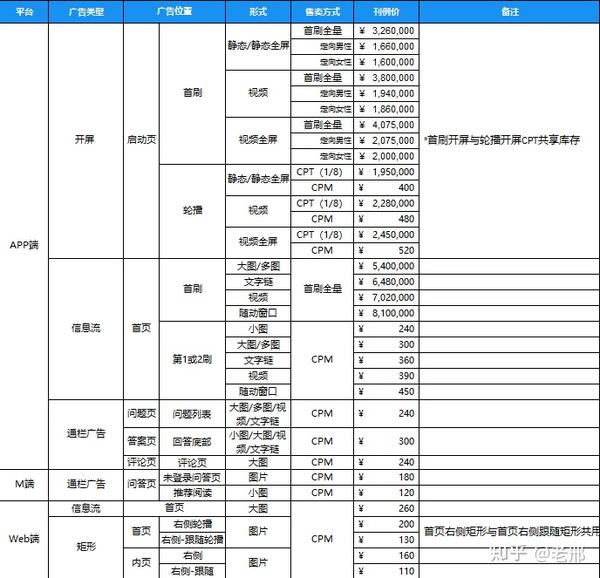The width and height of the screenshot is (600, 578).
Task: Click the APP端 platform cell
Action: click(24, 245)
